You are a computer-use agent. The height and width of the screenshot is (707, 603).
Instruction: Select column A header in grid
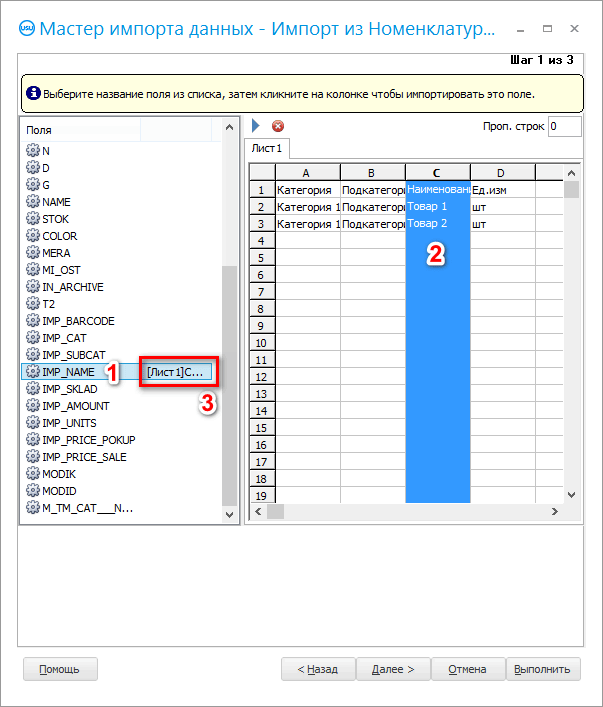(x=308, y=173)
